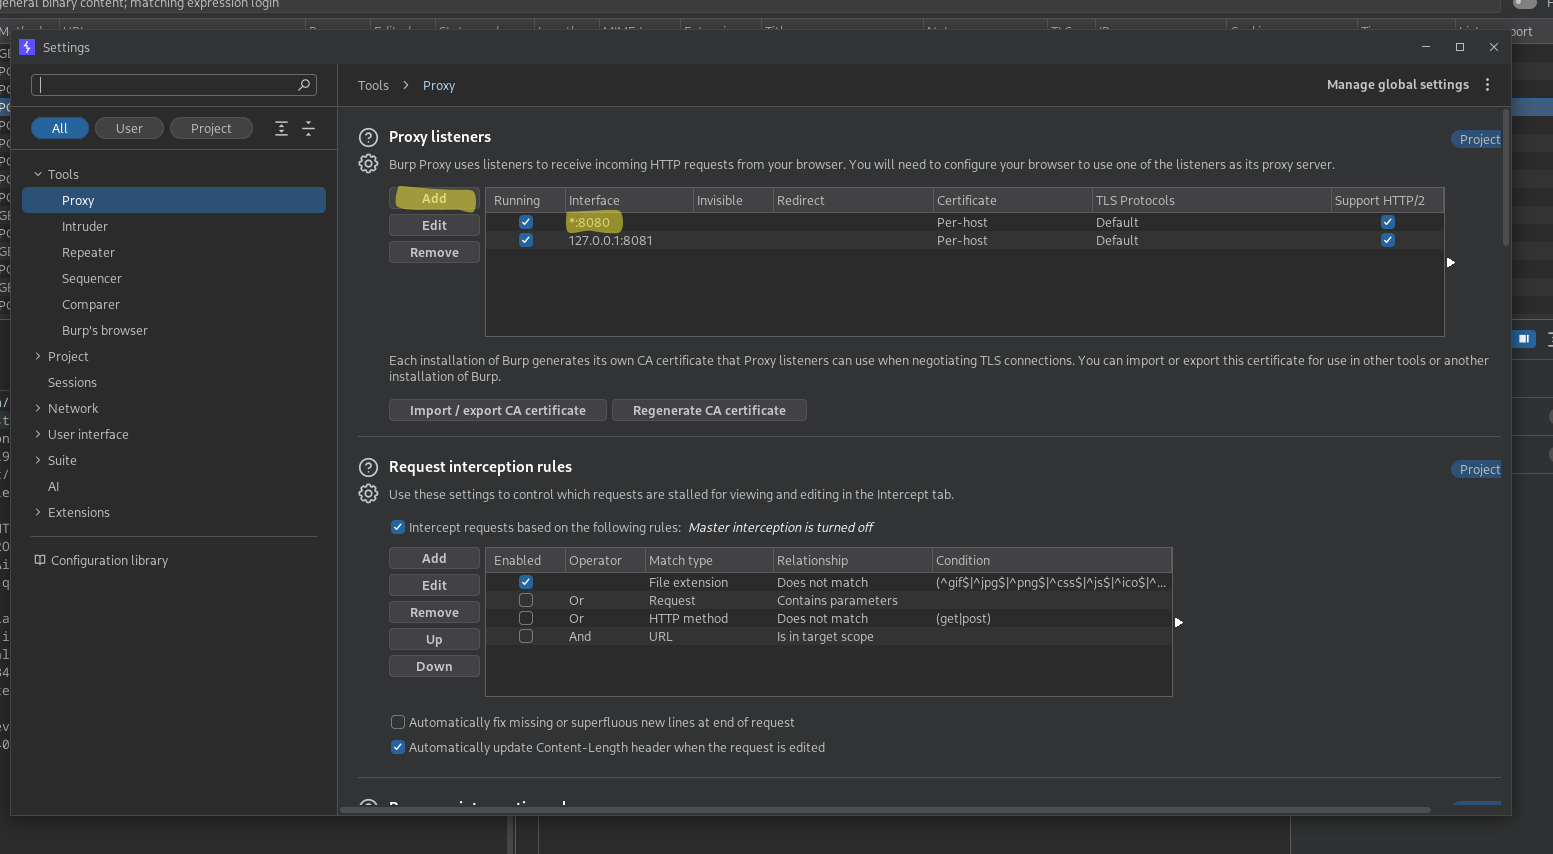
Task: Toggle Running checkbox for 127.0.0.1:8081 listener
Action: point(526,240)
